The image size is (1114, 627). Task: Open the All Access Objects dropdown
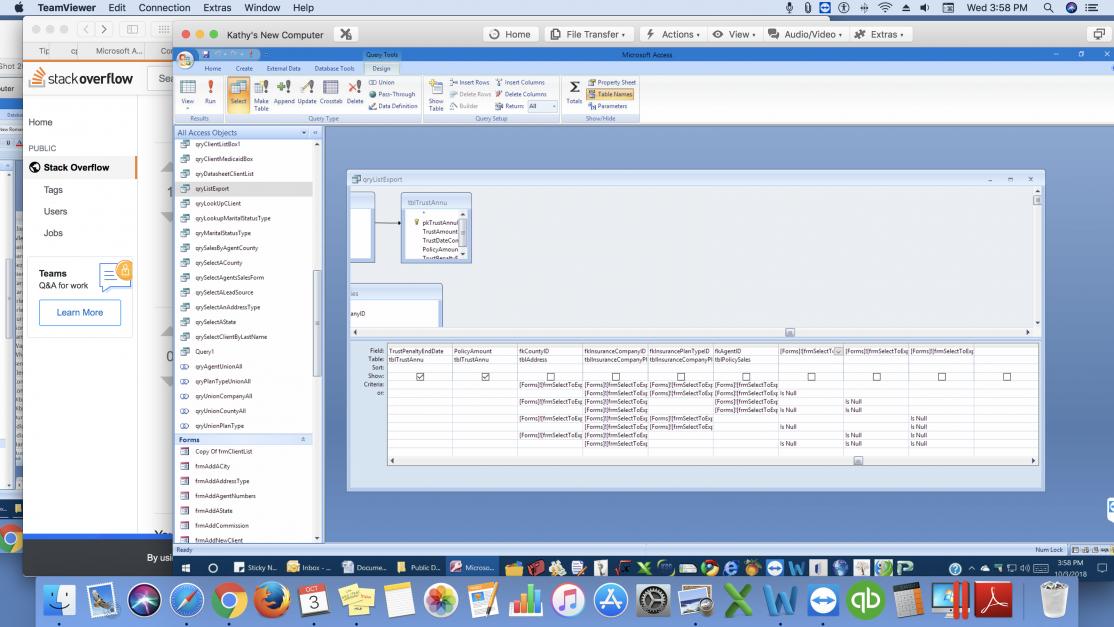pos(304,133)
